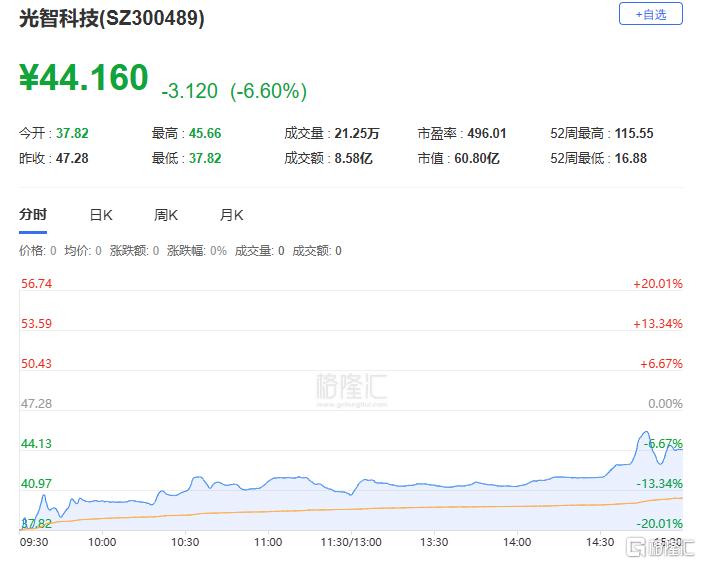This screenshot has width=701, height=564.
Task: Click chart axis label 53.59
Action: point(36,324)
